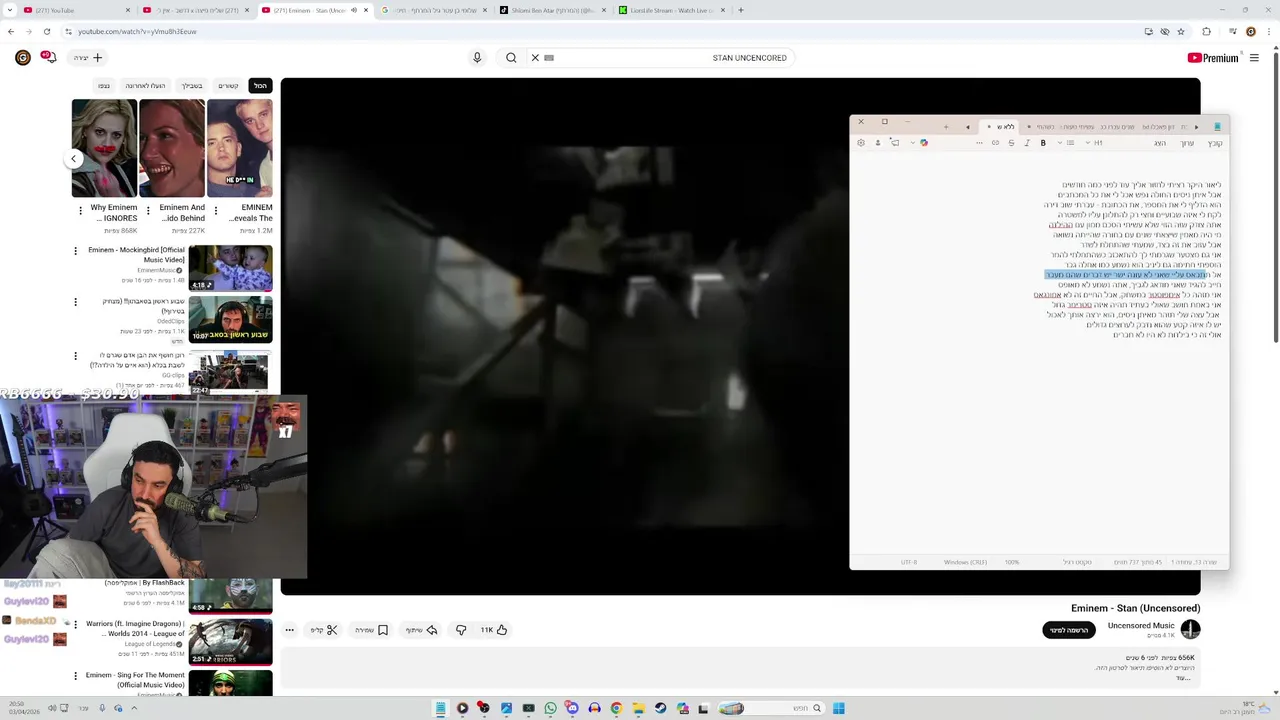Image resolution: width=1280 pixels, height=720 pixels.
Task: Open options for Eminem Sing For The Moment
Action: tap(75, 676)
